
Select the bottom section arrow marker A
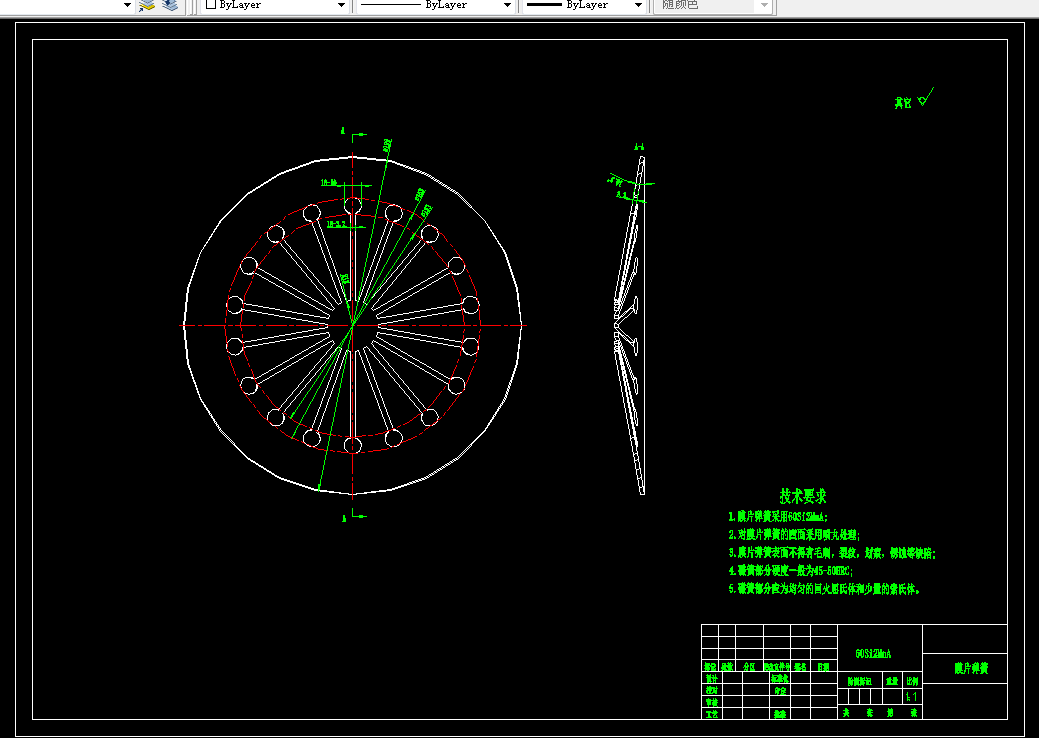354,516
